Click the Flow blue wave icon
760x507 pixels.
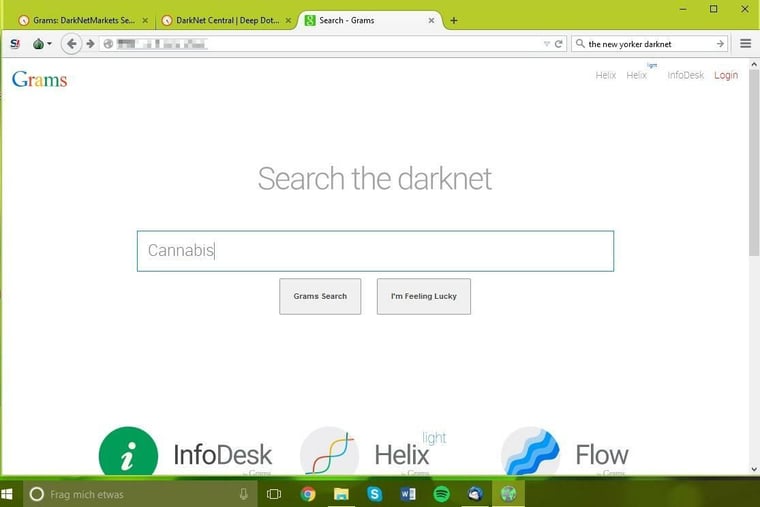point(530,453)
